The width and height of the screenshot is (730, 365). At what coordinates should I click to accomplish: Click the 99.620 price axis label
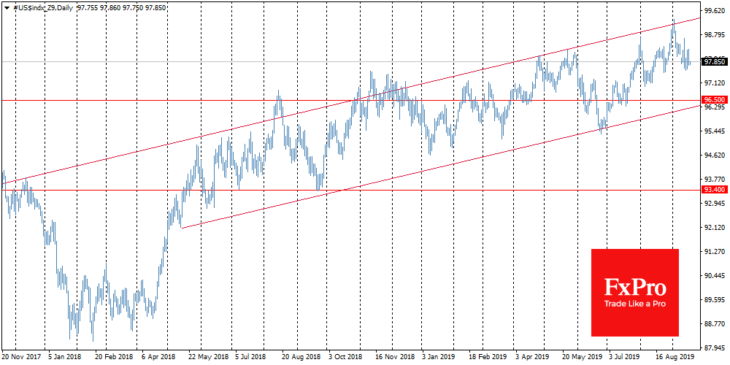[x=715, y=10]
